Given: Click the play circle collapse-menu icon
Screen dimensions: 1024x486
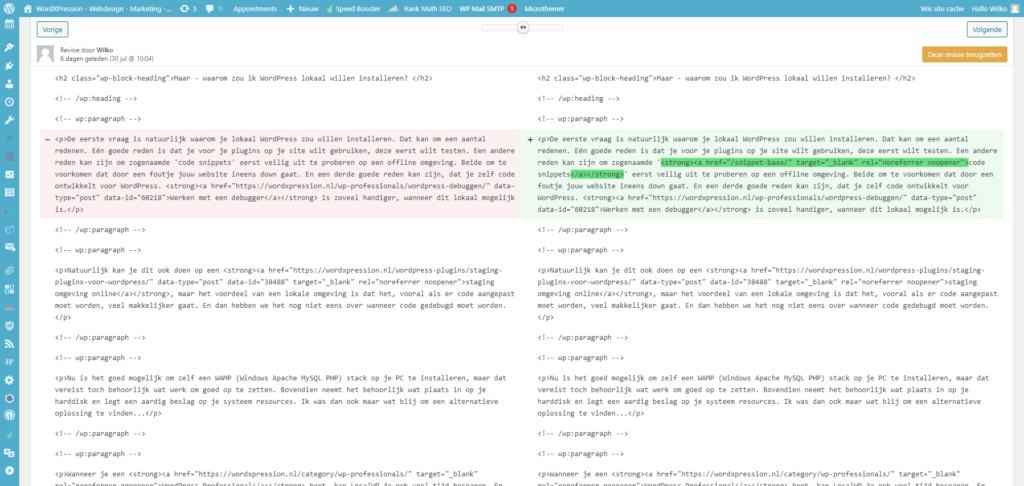Looking at the screenshot, I should click(x=9, y=470).
